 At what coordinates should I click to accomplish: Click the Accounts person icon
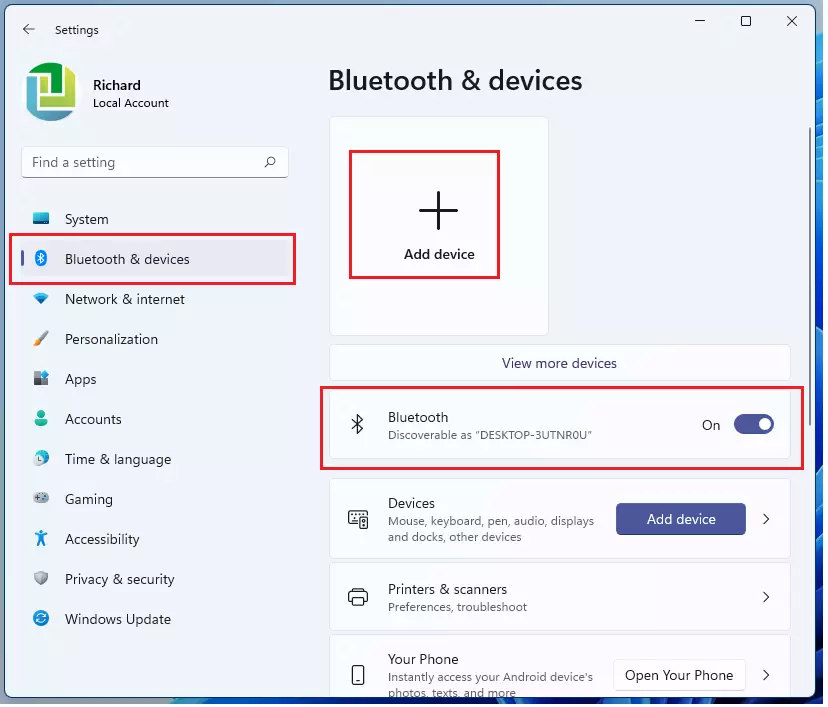41,420
